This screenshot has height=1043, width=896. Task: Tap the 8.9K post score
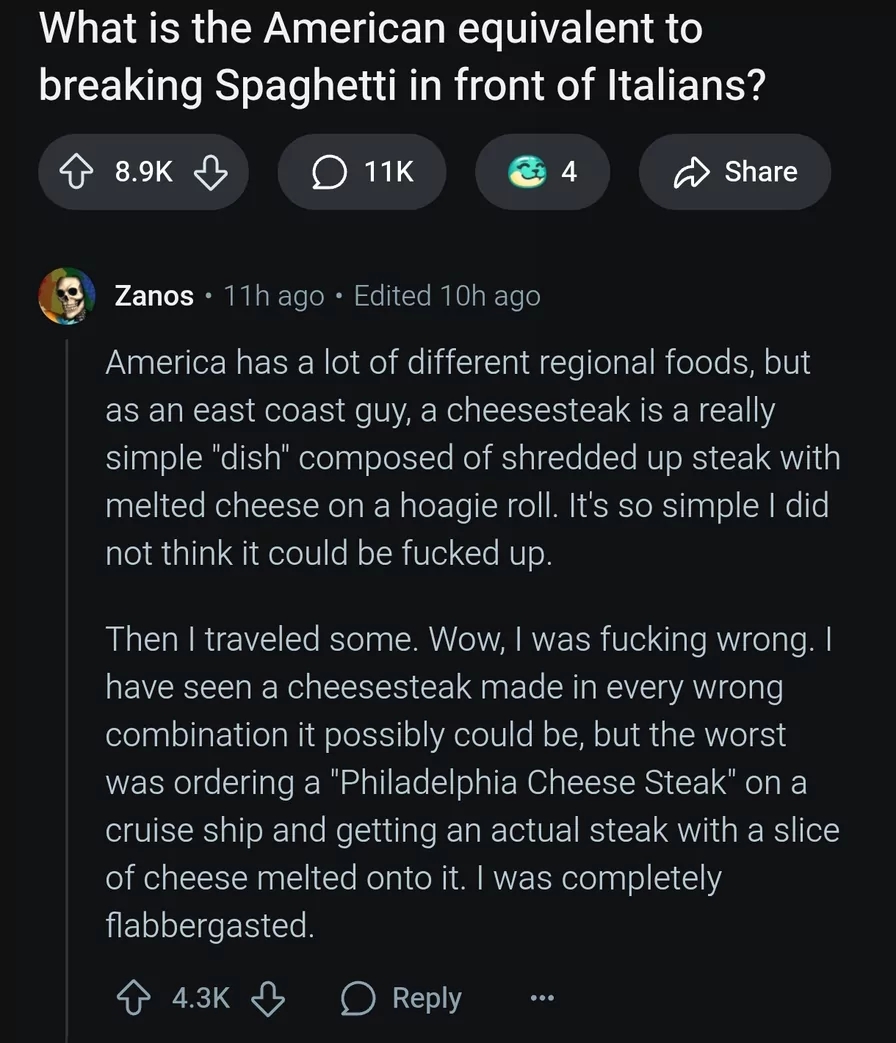144,172
